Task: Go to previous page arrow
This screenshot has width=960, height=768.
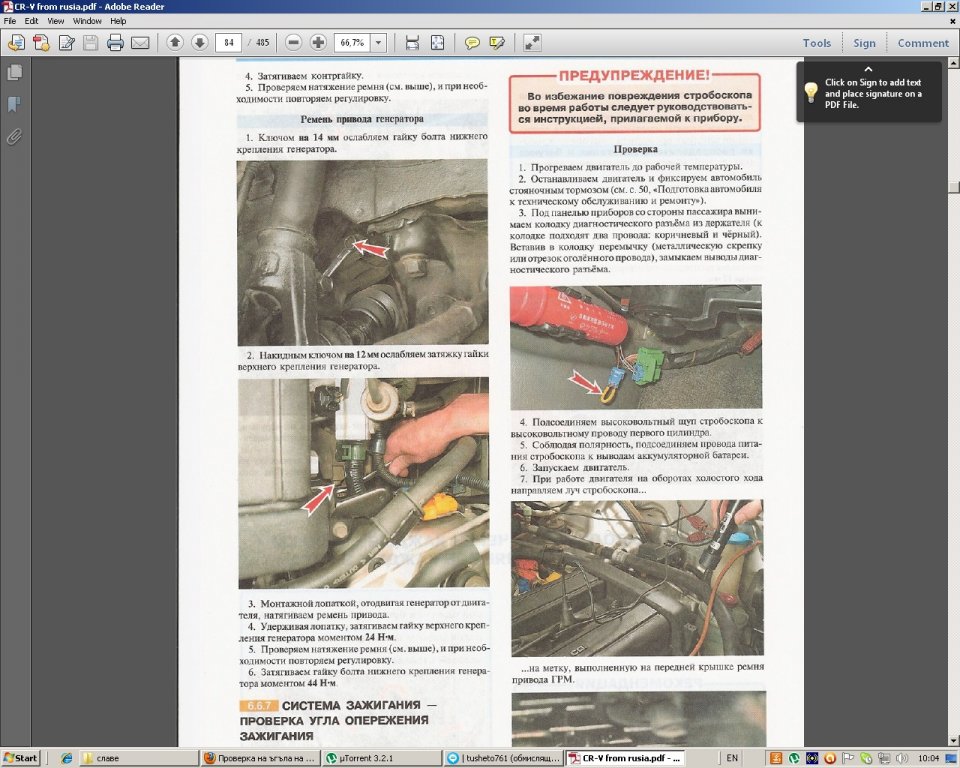Action: coord(175,43)
